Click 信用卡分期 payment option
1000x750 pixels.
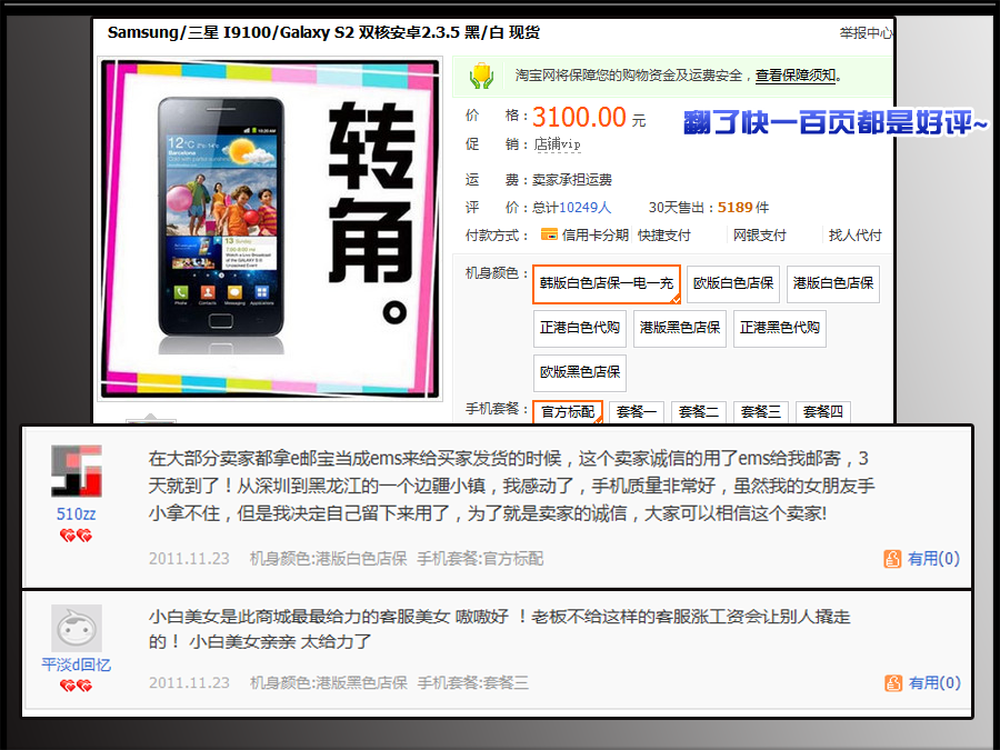point(595,235)
